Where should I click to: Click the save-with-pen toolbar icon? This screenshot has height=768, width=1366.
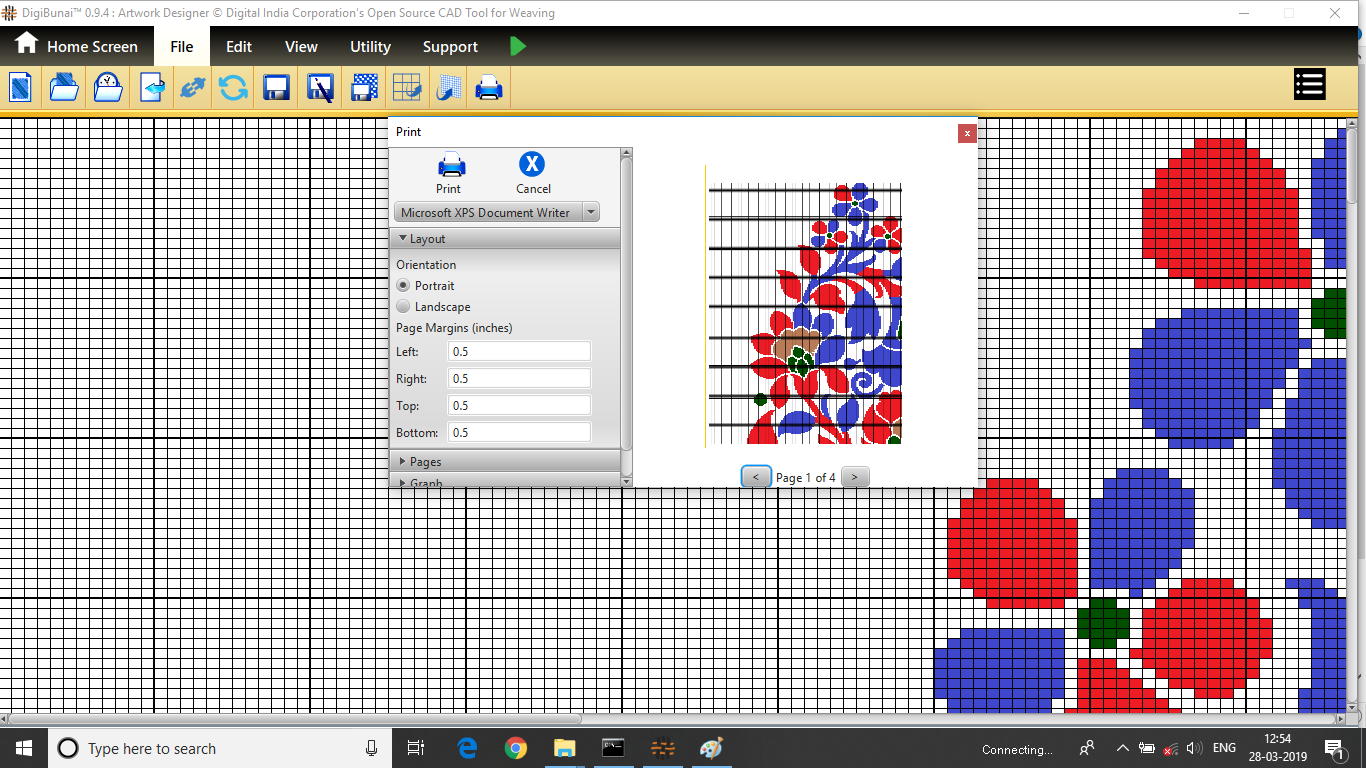tap(320, 88)
